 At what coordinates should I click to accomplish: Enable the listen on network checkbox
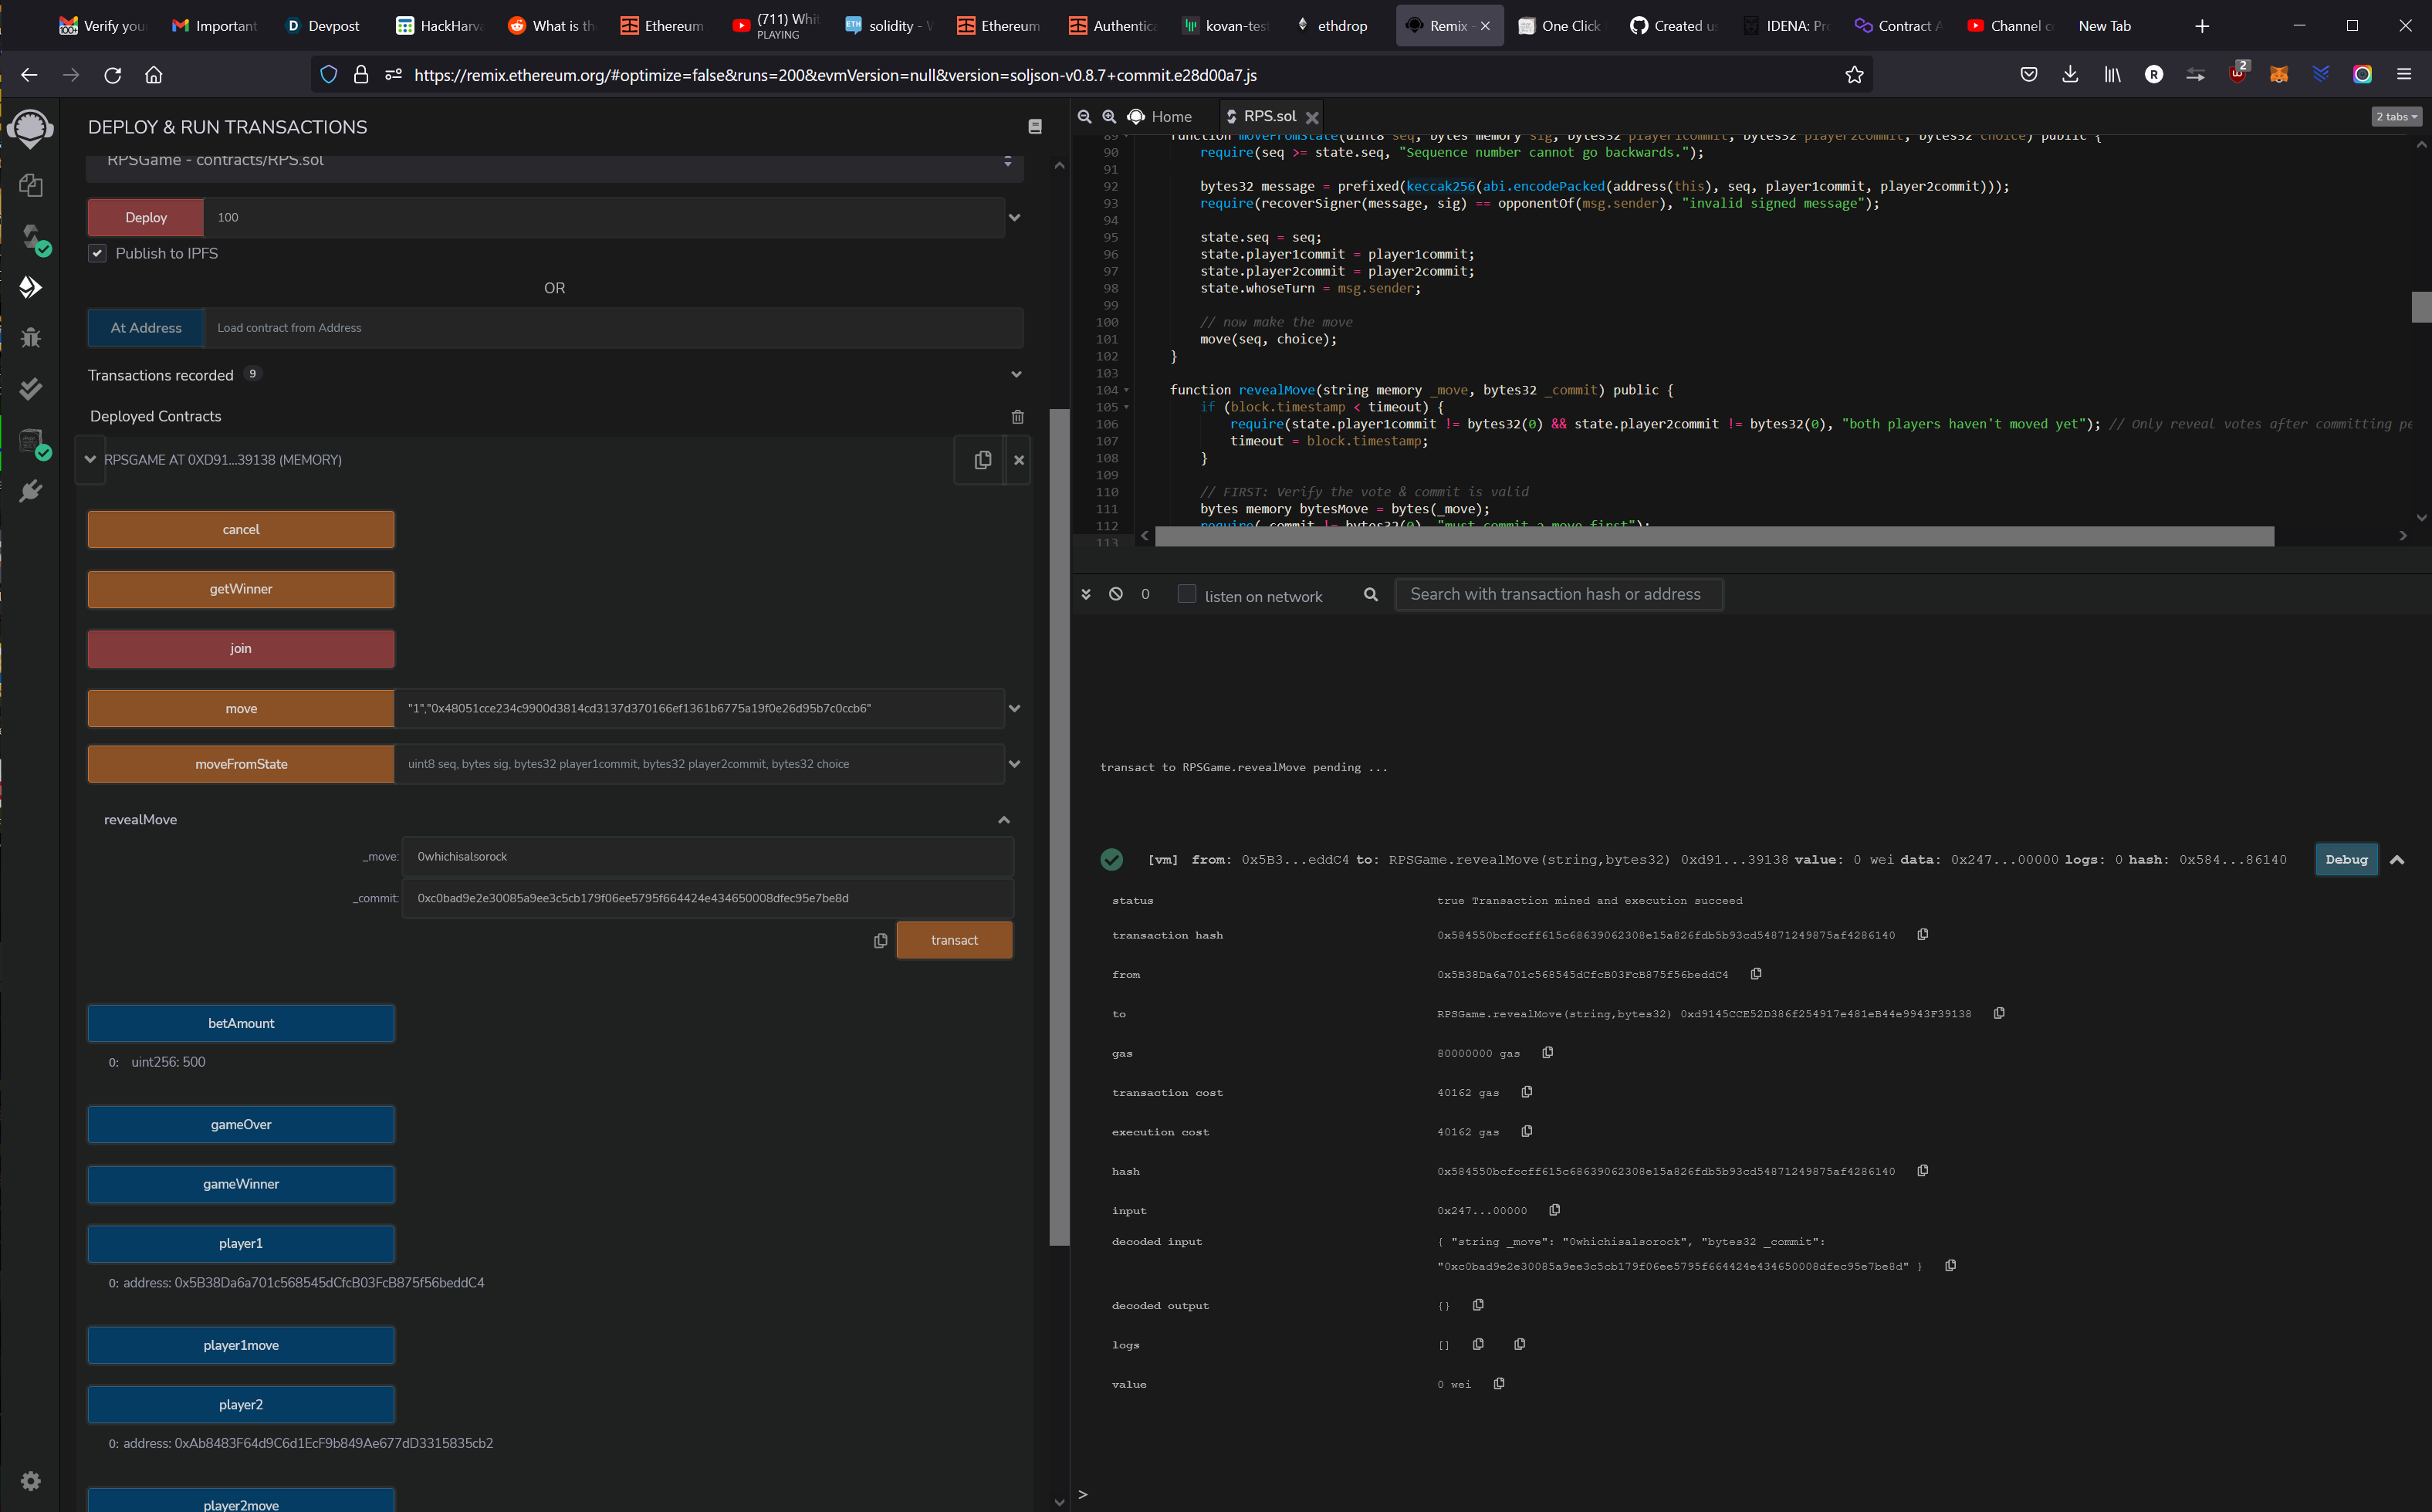(x=1187, y=594)
